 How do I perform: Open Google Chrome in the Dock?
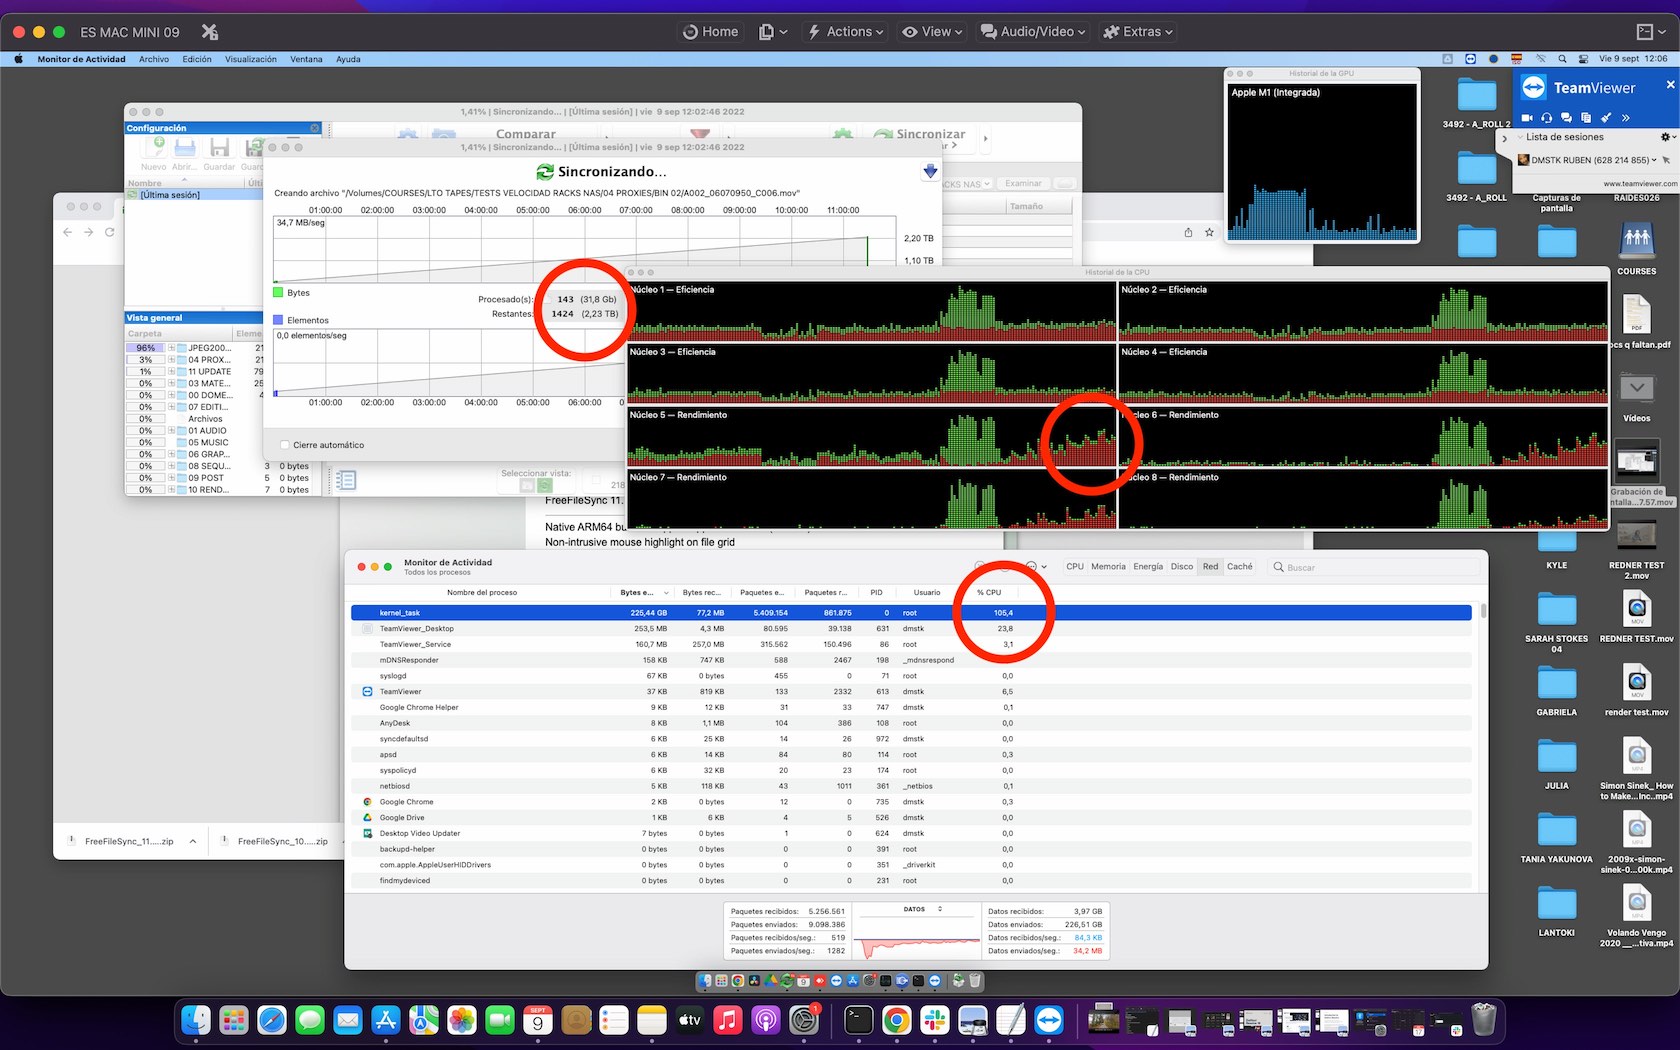click(x=897, y=1020)
